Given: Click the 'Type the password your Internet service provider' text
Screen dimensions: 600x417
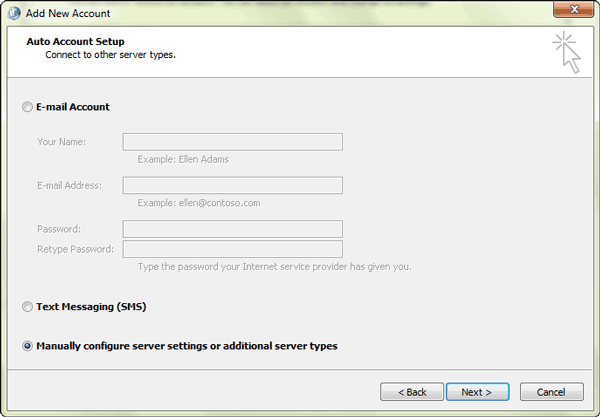Looking at the screenshot, I should click(275, 267).
